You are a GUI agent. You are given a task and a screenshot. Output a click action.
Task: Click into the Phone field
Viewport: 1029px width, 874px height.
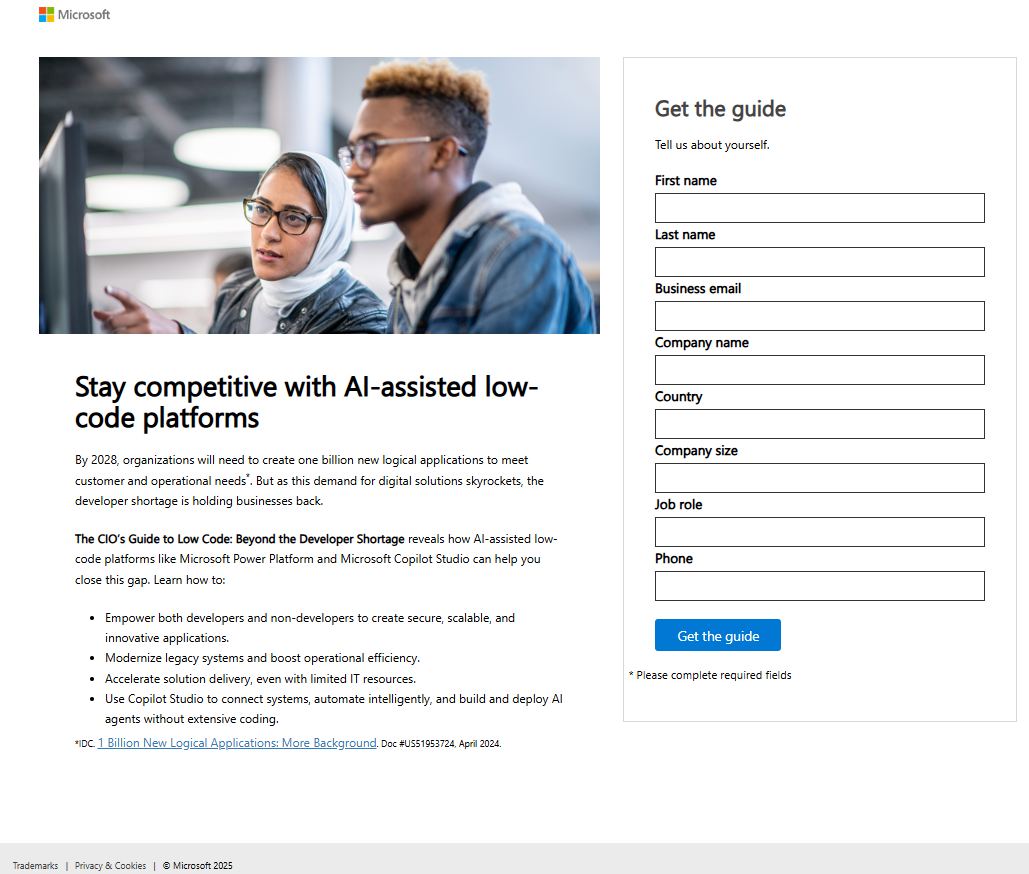(819, 586)
